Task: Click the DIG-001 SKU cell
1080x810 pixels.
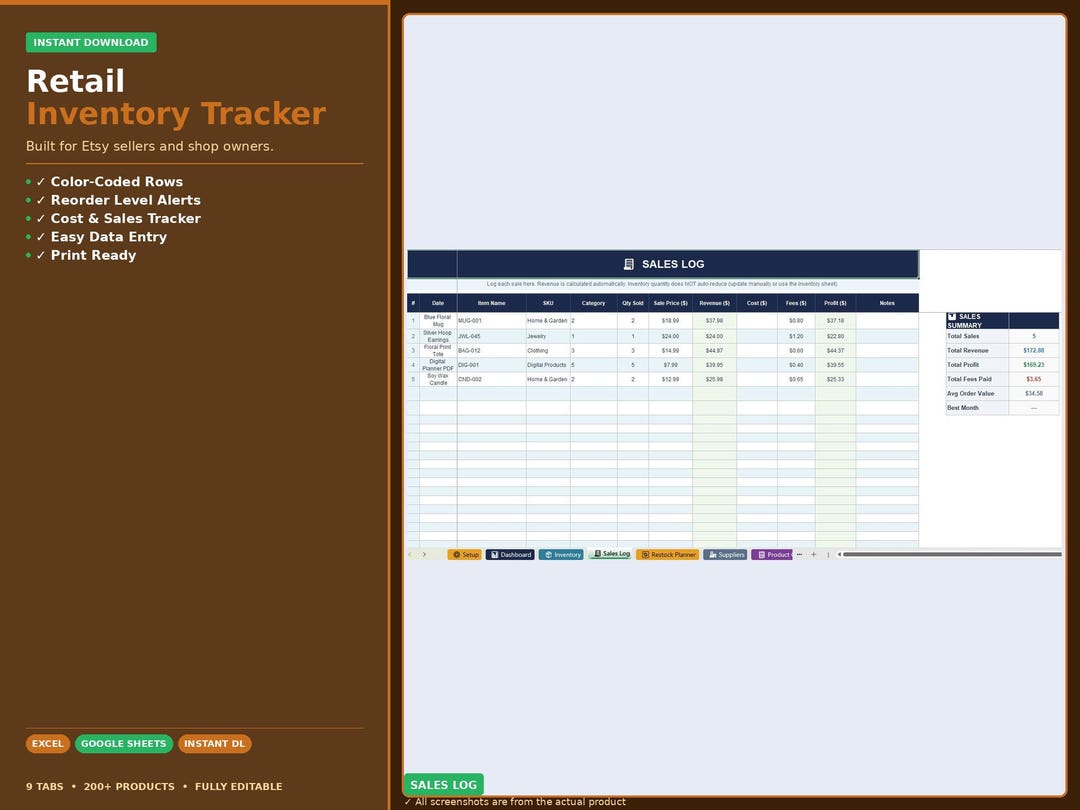Action: pos(492,365)
